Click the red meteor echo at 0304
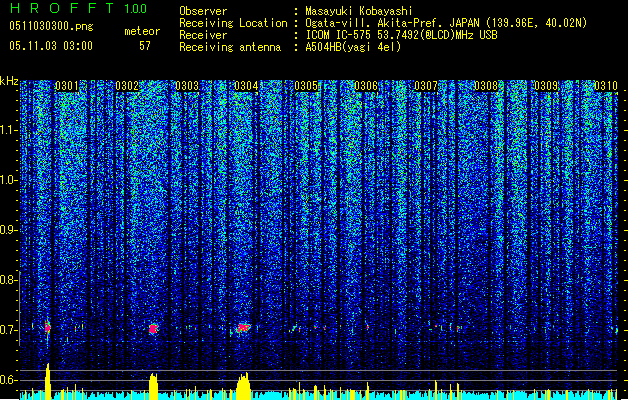629x400 pixels. tap(243, 328)
